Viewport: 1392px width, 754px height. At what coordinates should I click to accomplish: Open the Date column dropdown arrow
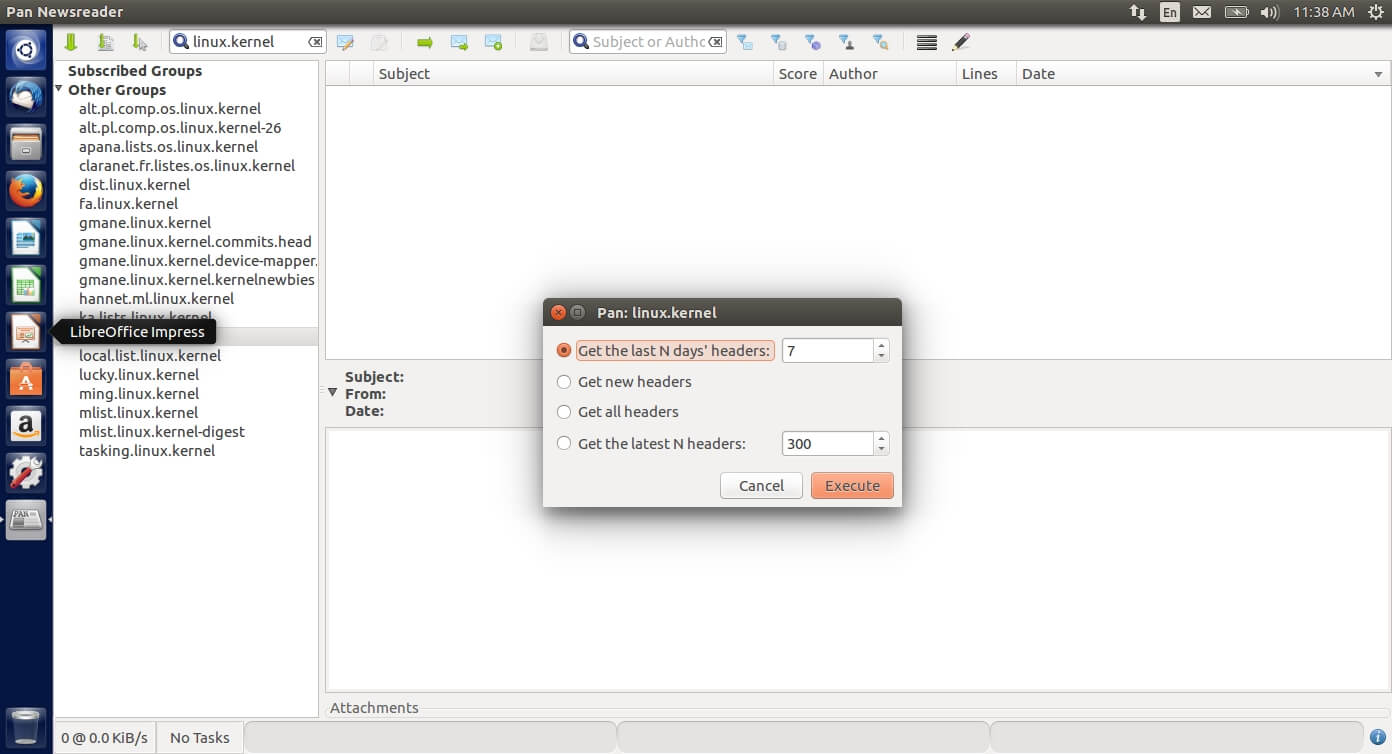(1379, 73)
